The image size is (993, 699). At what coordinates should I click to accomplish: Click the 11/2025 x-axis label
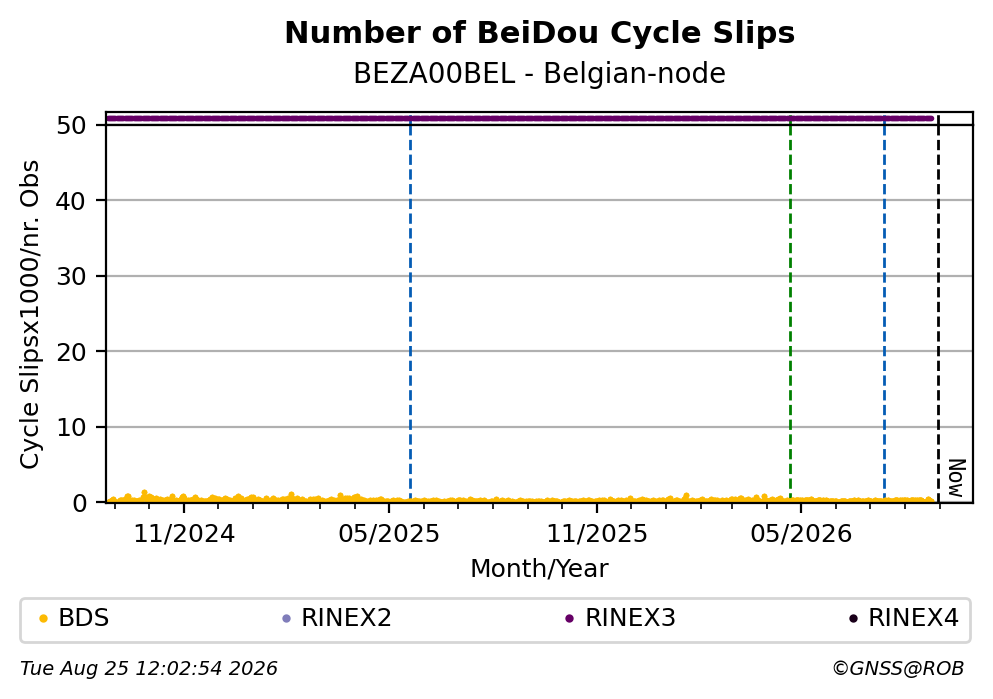point(597,534)
